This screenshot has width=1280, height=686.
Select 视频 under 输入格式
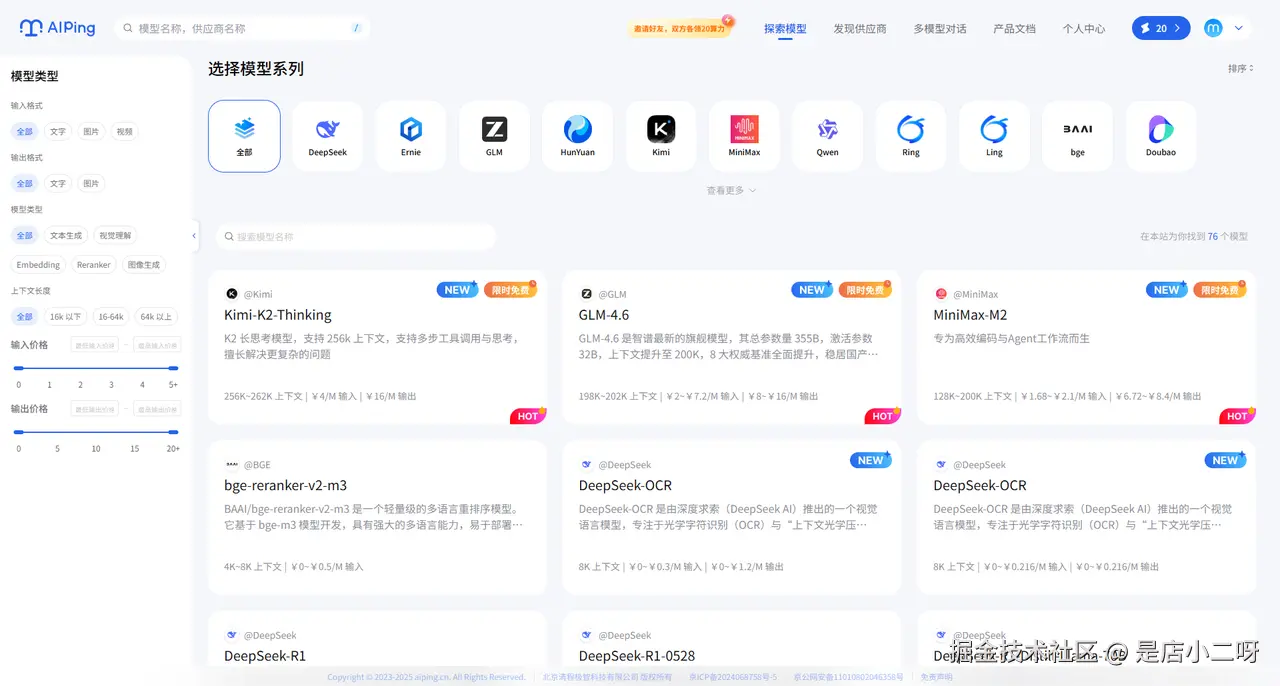[x=124, y=131]
